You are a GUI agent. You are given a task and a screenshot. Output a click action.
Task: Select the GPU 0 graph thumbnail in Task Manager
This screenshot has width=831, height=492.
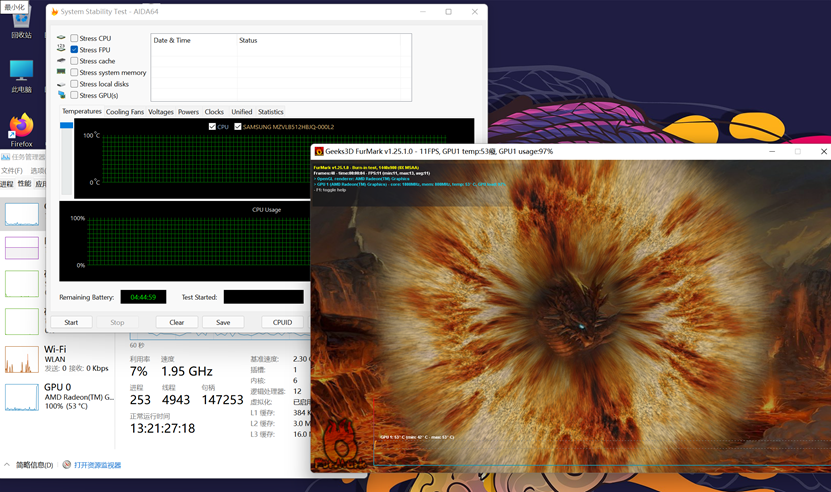click(22, 397)
